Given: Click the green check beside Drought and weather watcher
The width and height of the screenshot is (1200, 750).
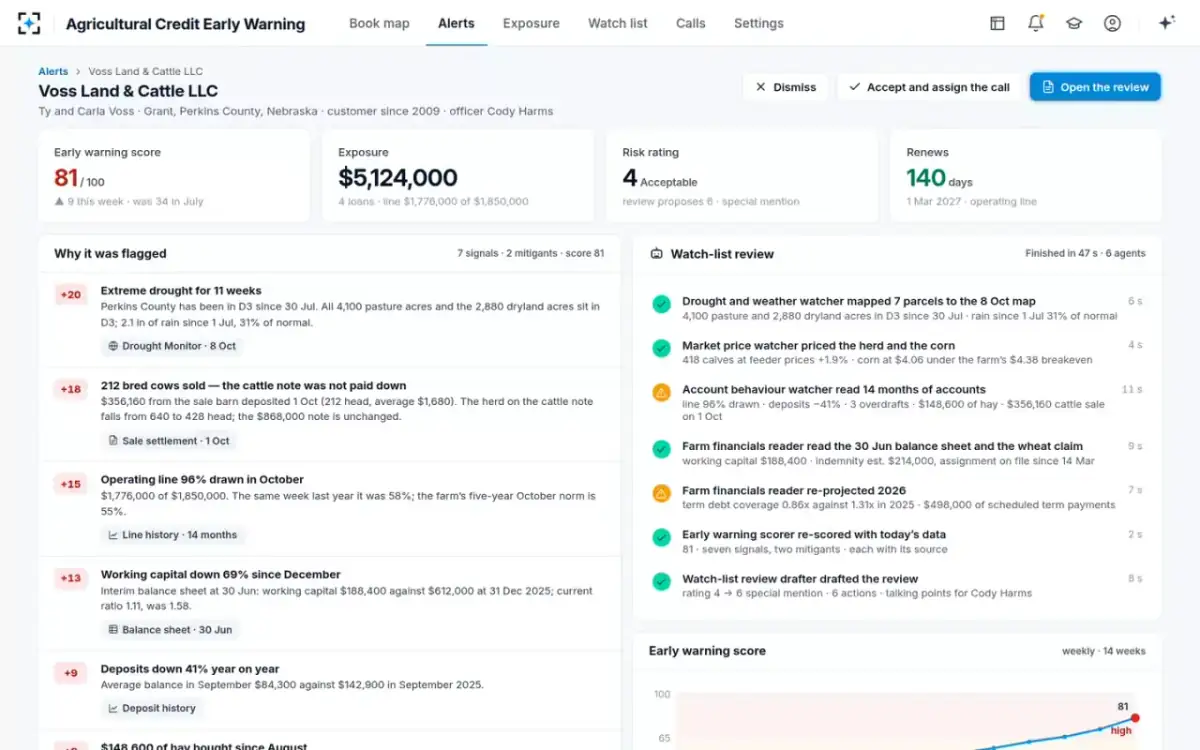Looking at the screenshot, I should (661, 304).
